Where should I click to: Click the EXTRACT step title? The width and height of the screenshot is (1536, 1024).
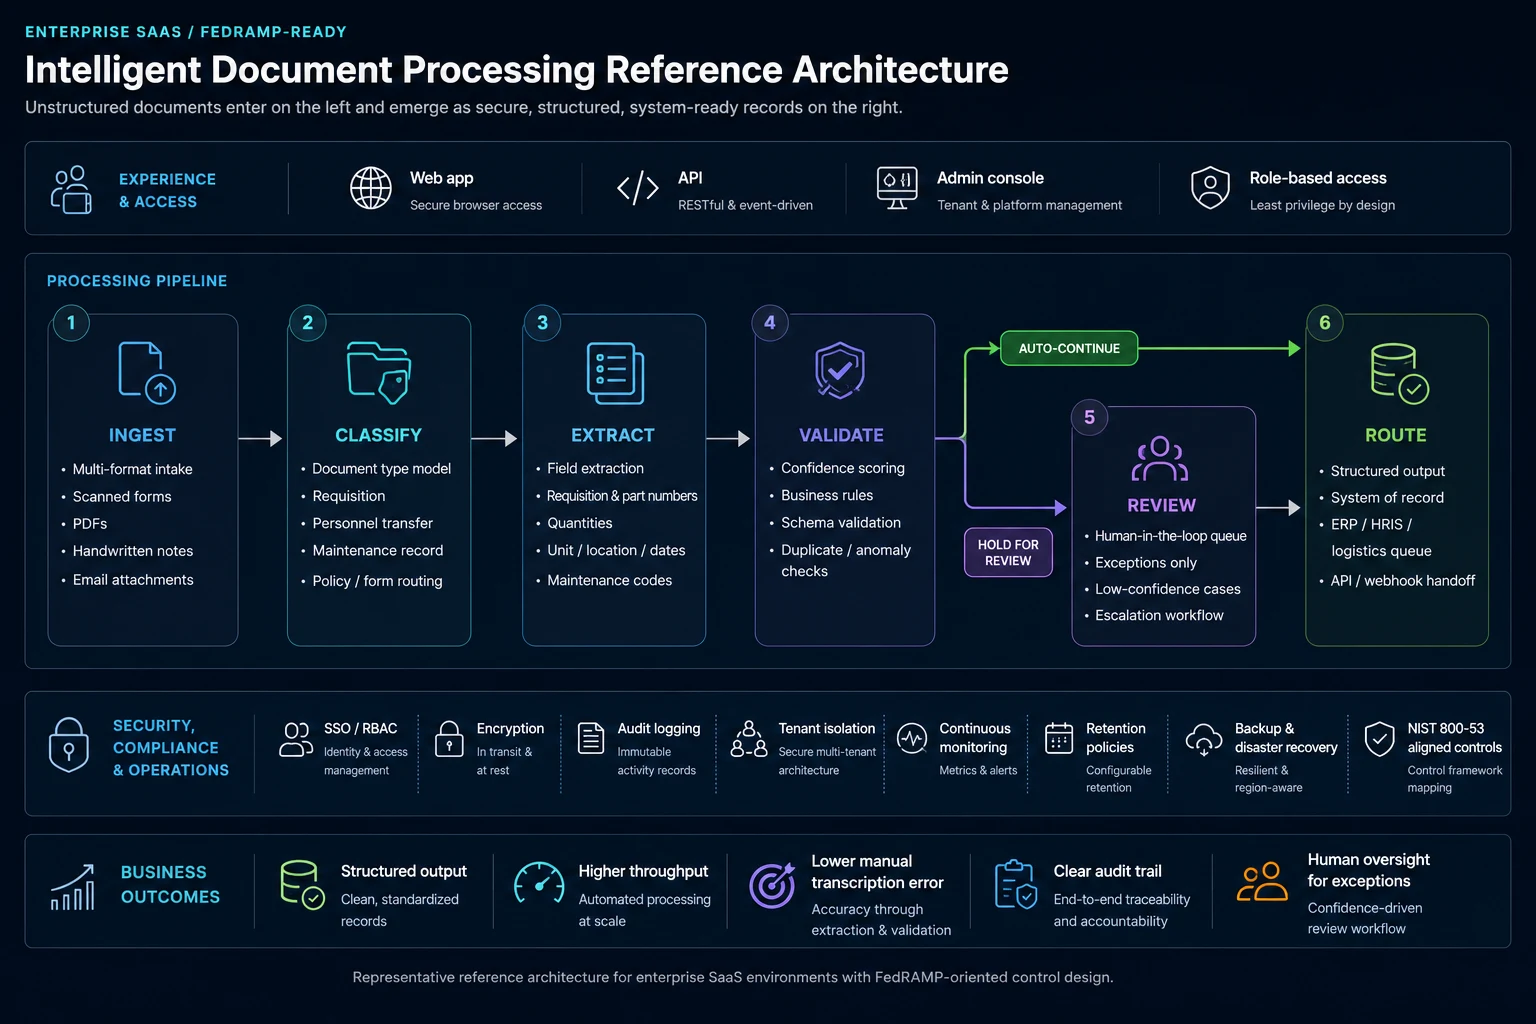(613, 435)
